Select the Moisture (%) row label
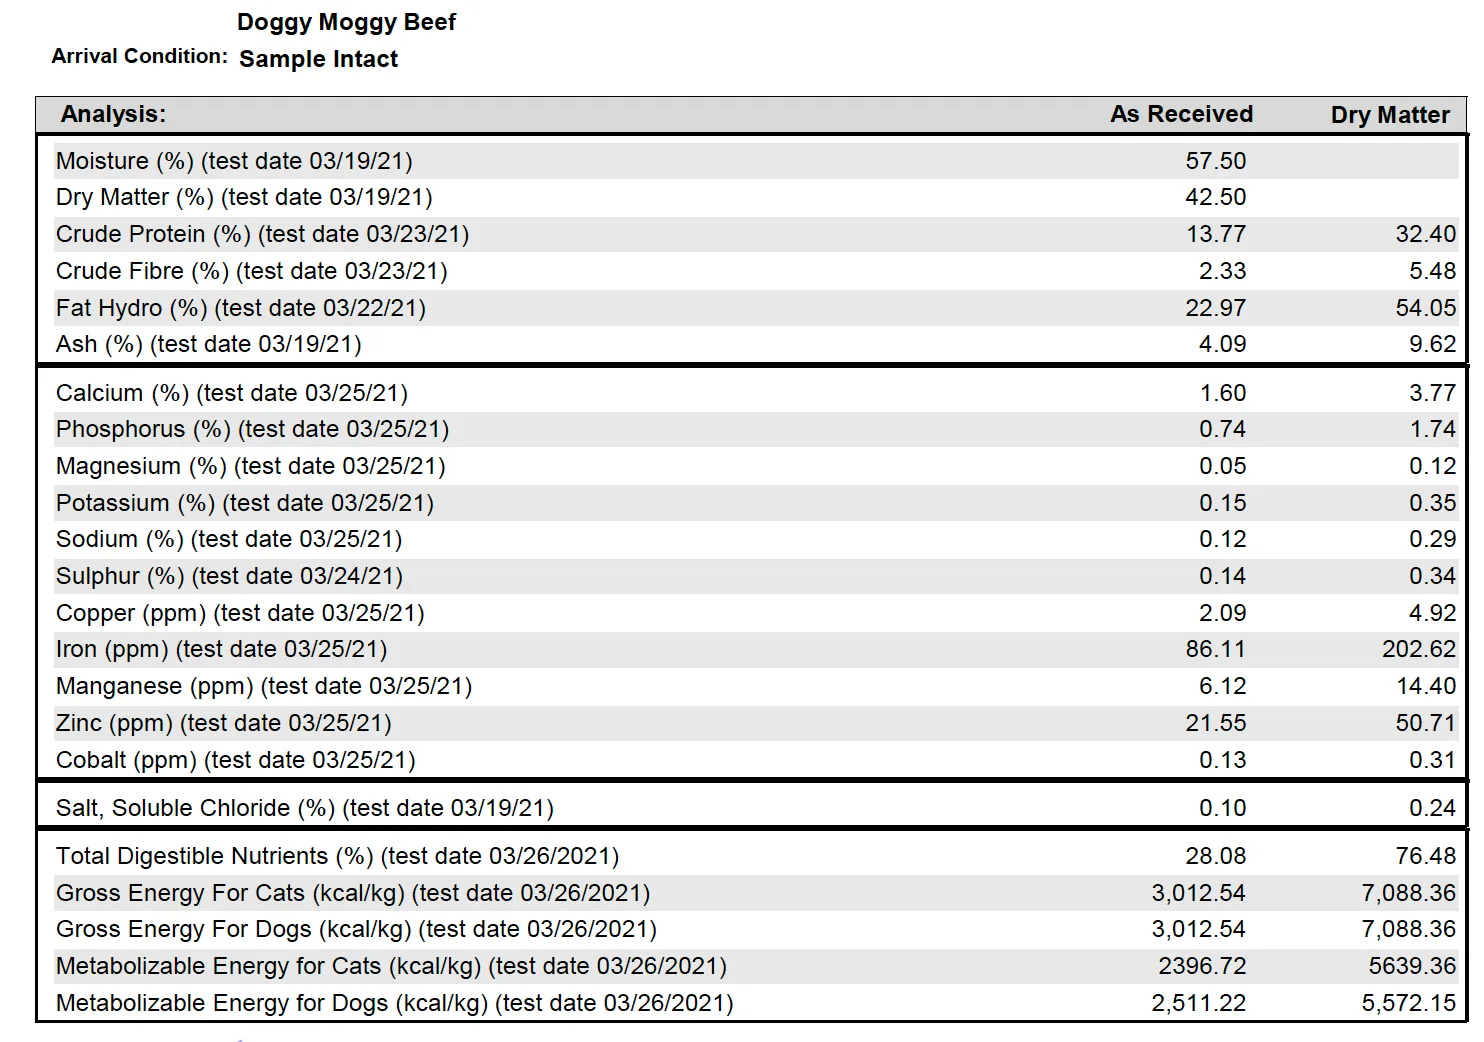The image size is (1484, 1042). (234, 161)
